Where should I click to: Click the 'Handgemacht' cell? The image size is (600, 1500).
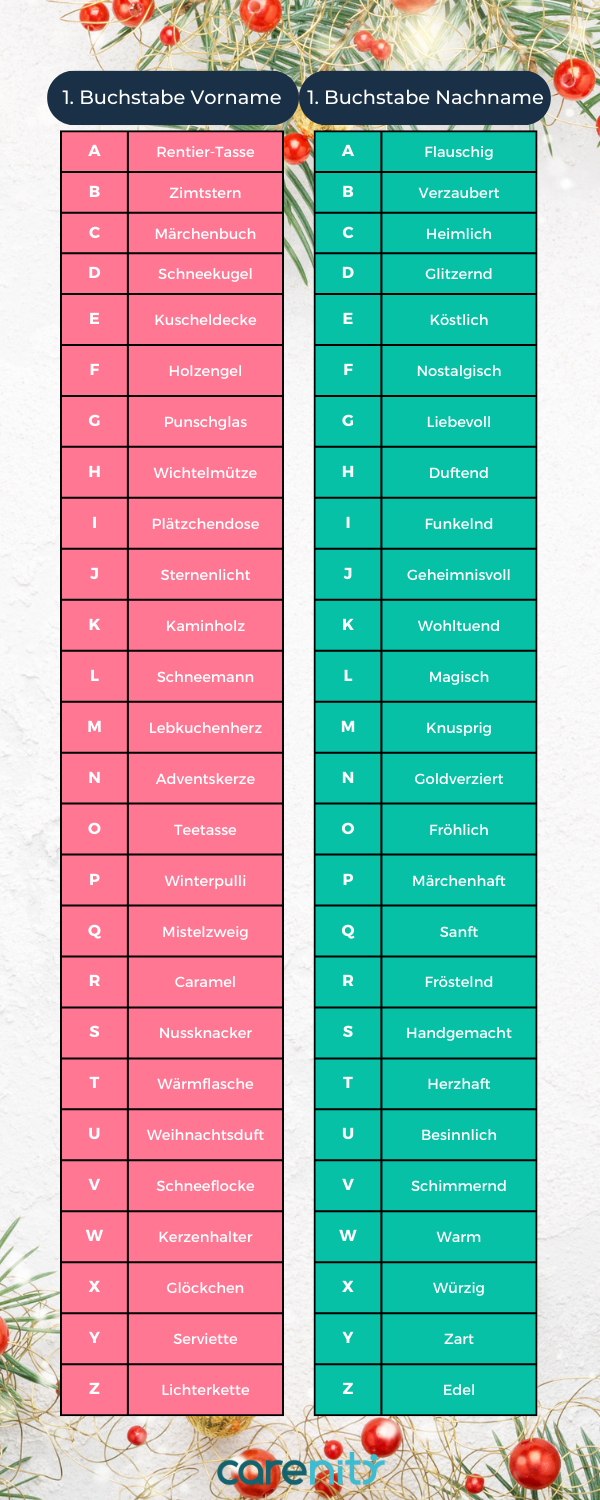(458, 1033)
